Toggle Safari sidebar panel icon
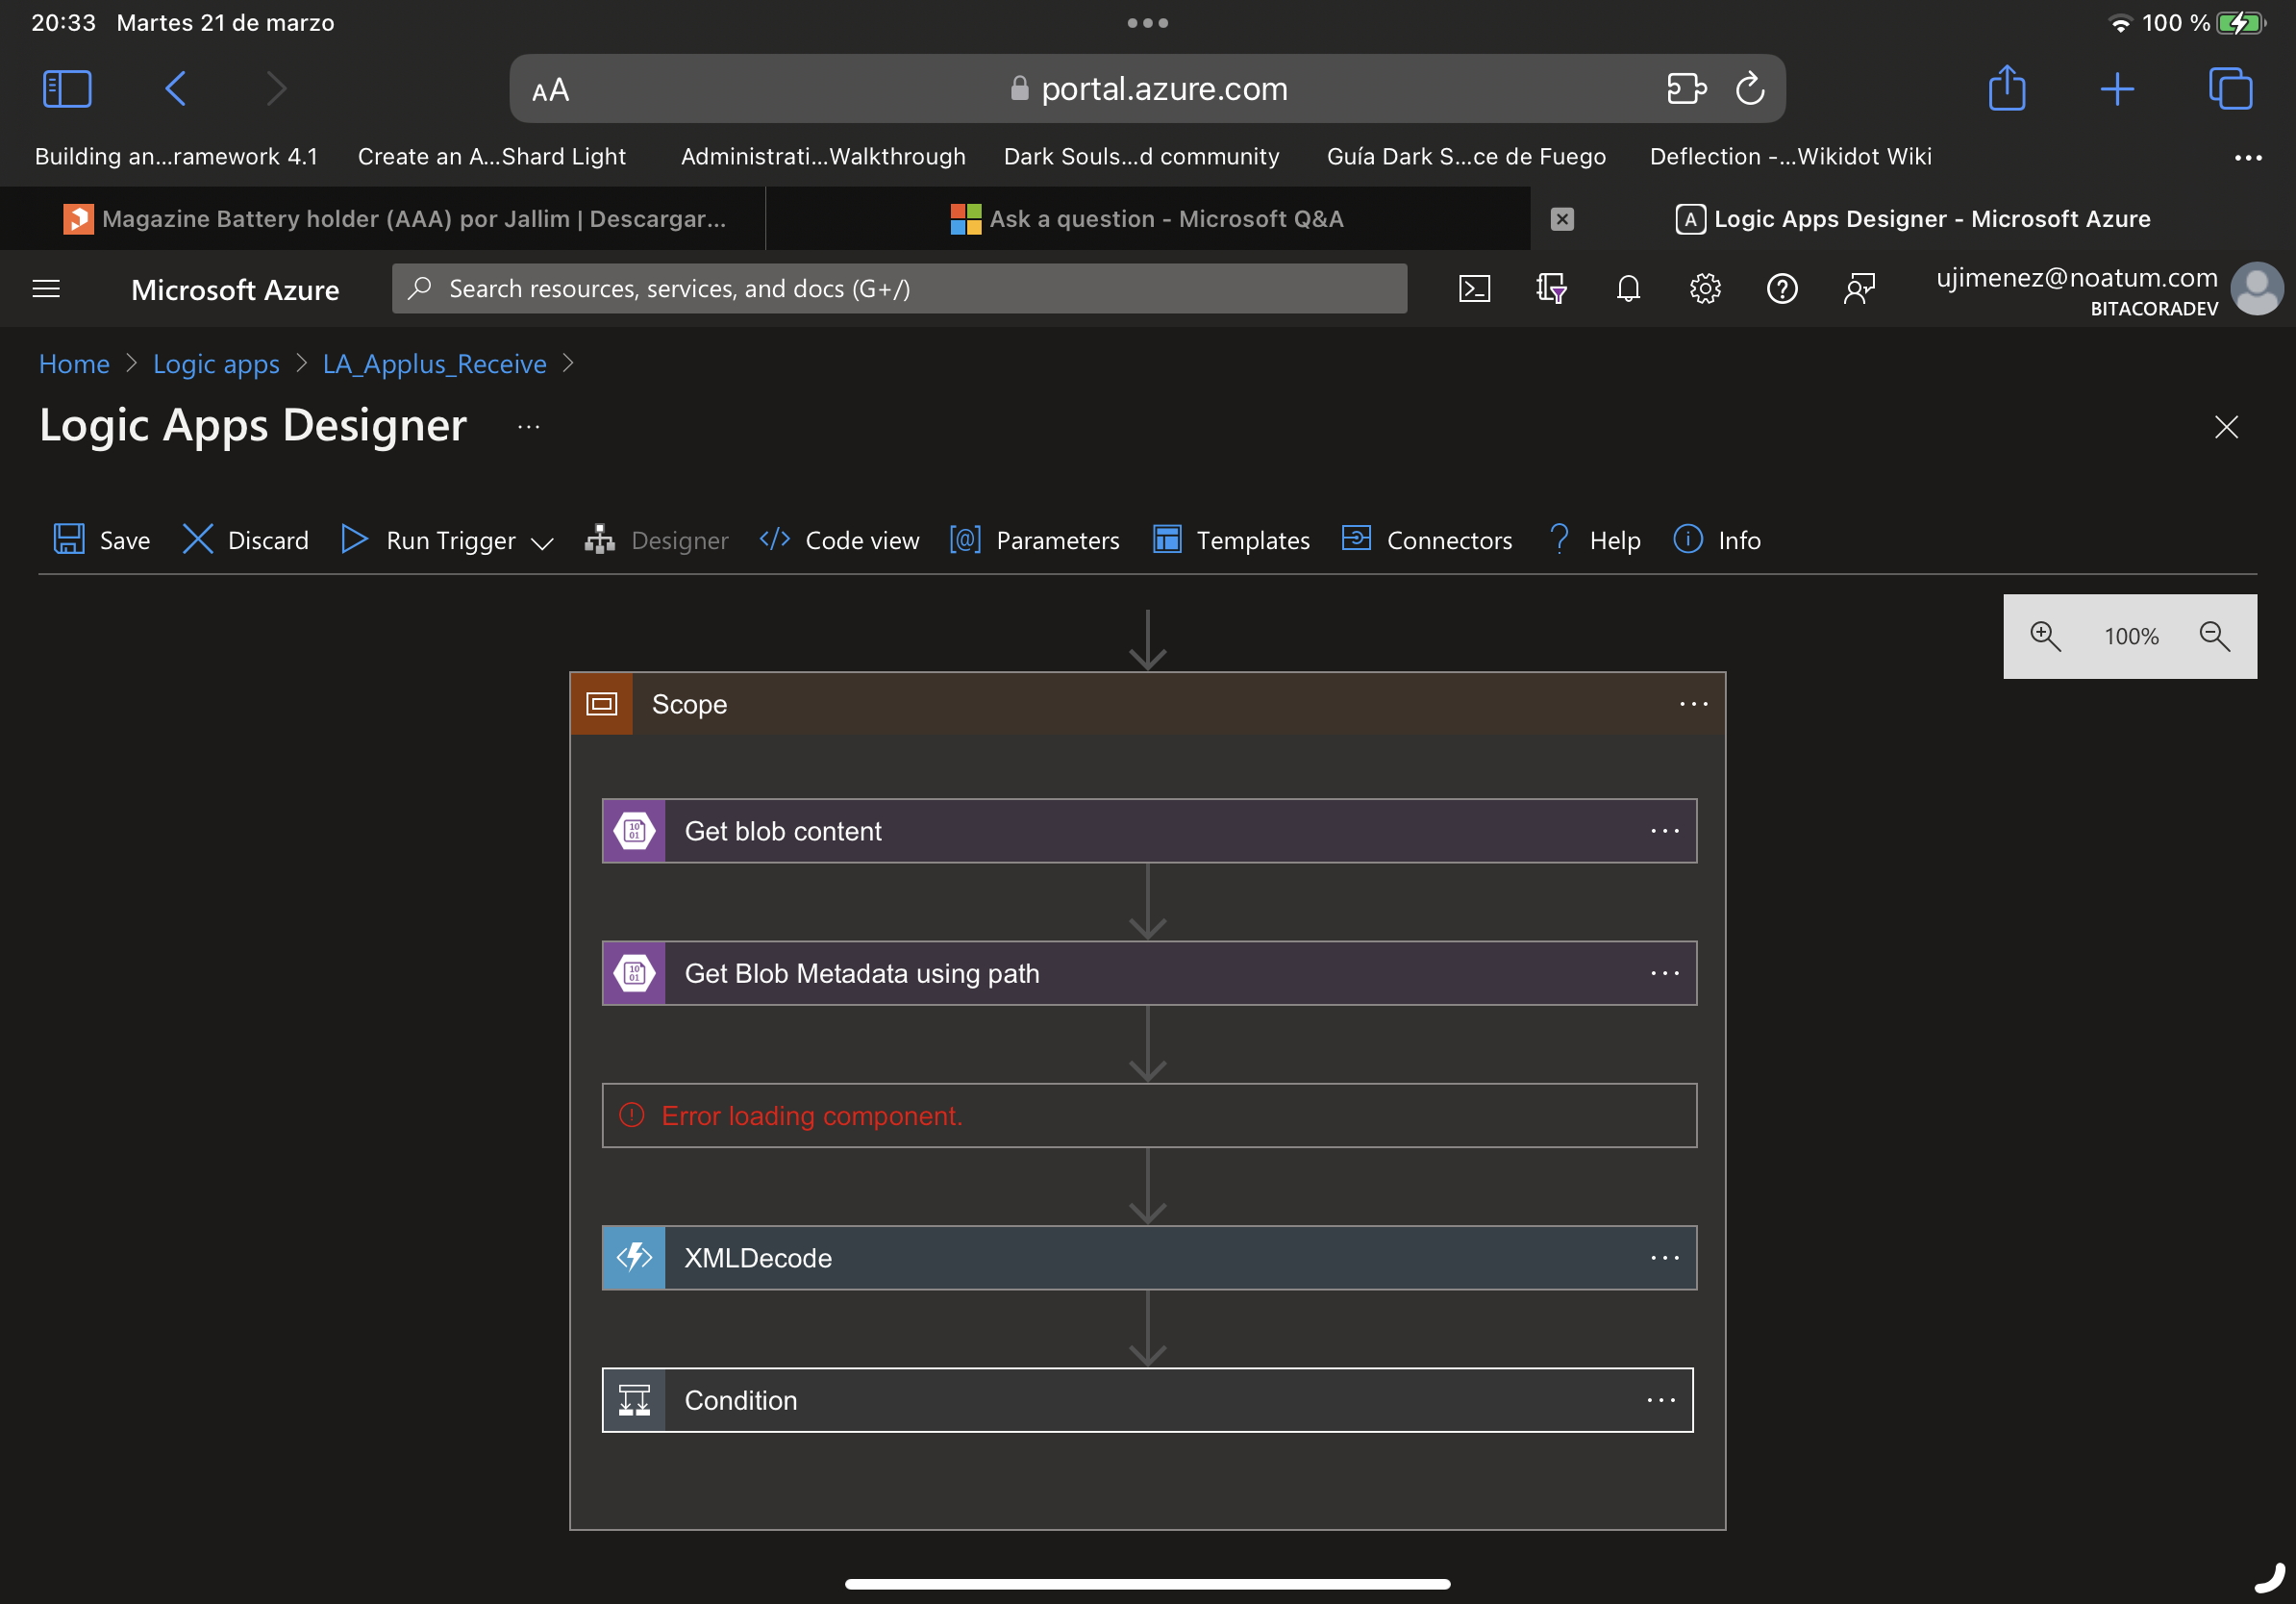Image resolution: width=2296 pixels, height=1604 pixels. pos(67,89)
